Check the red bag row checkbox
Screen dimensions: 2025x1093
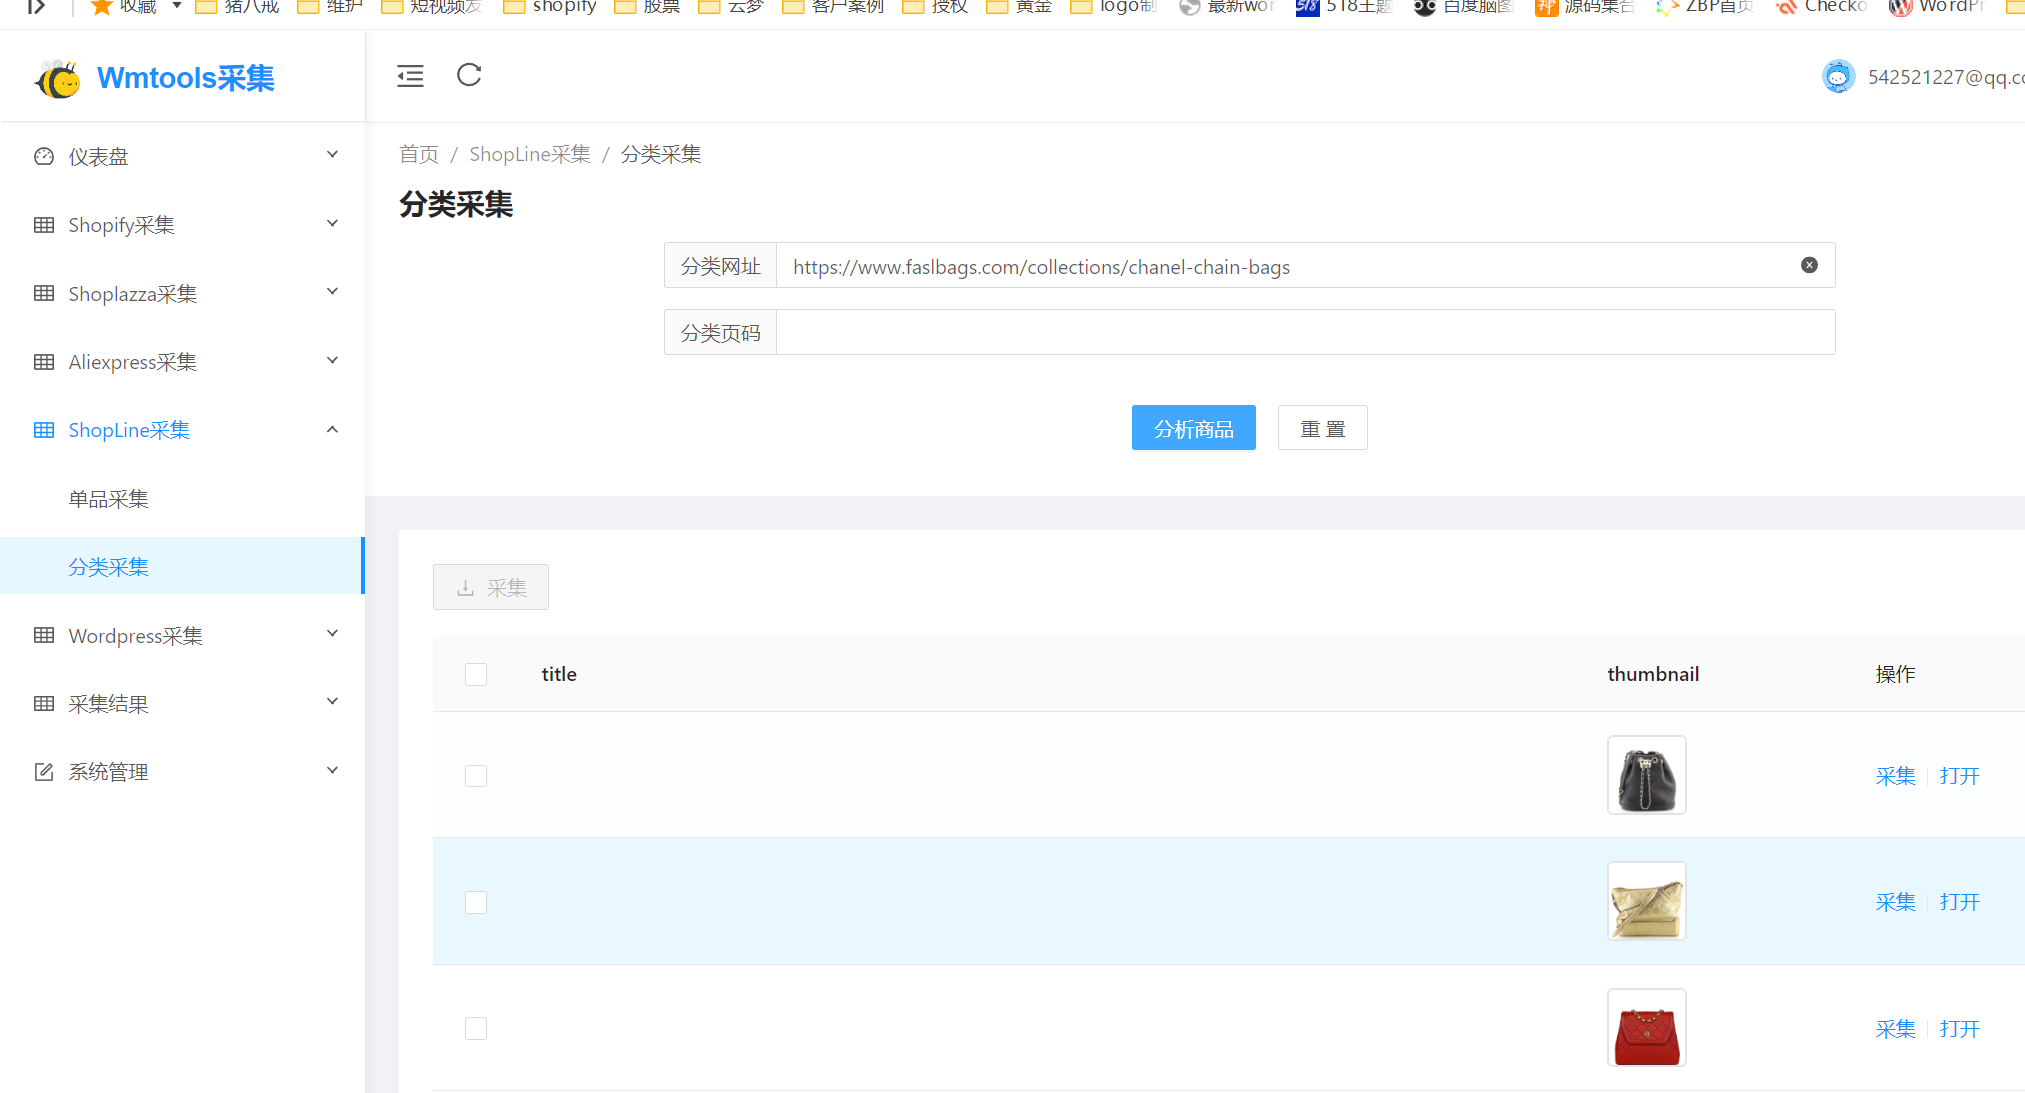pos(475,1028)
